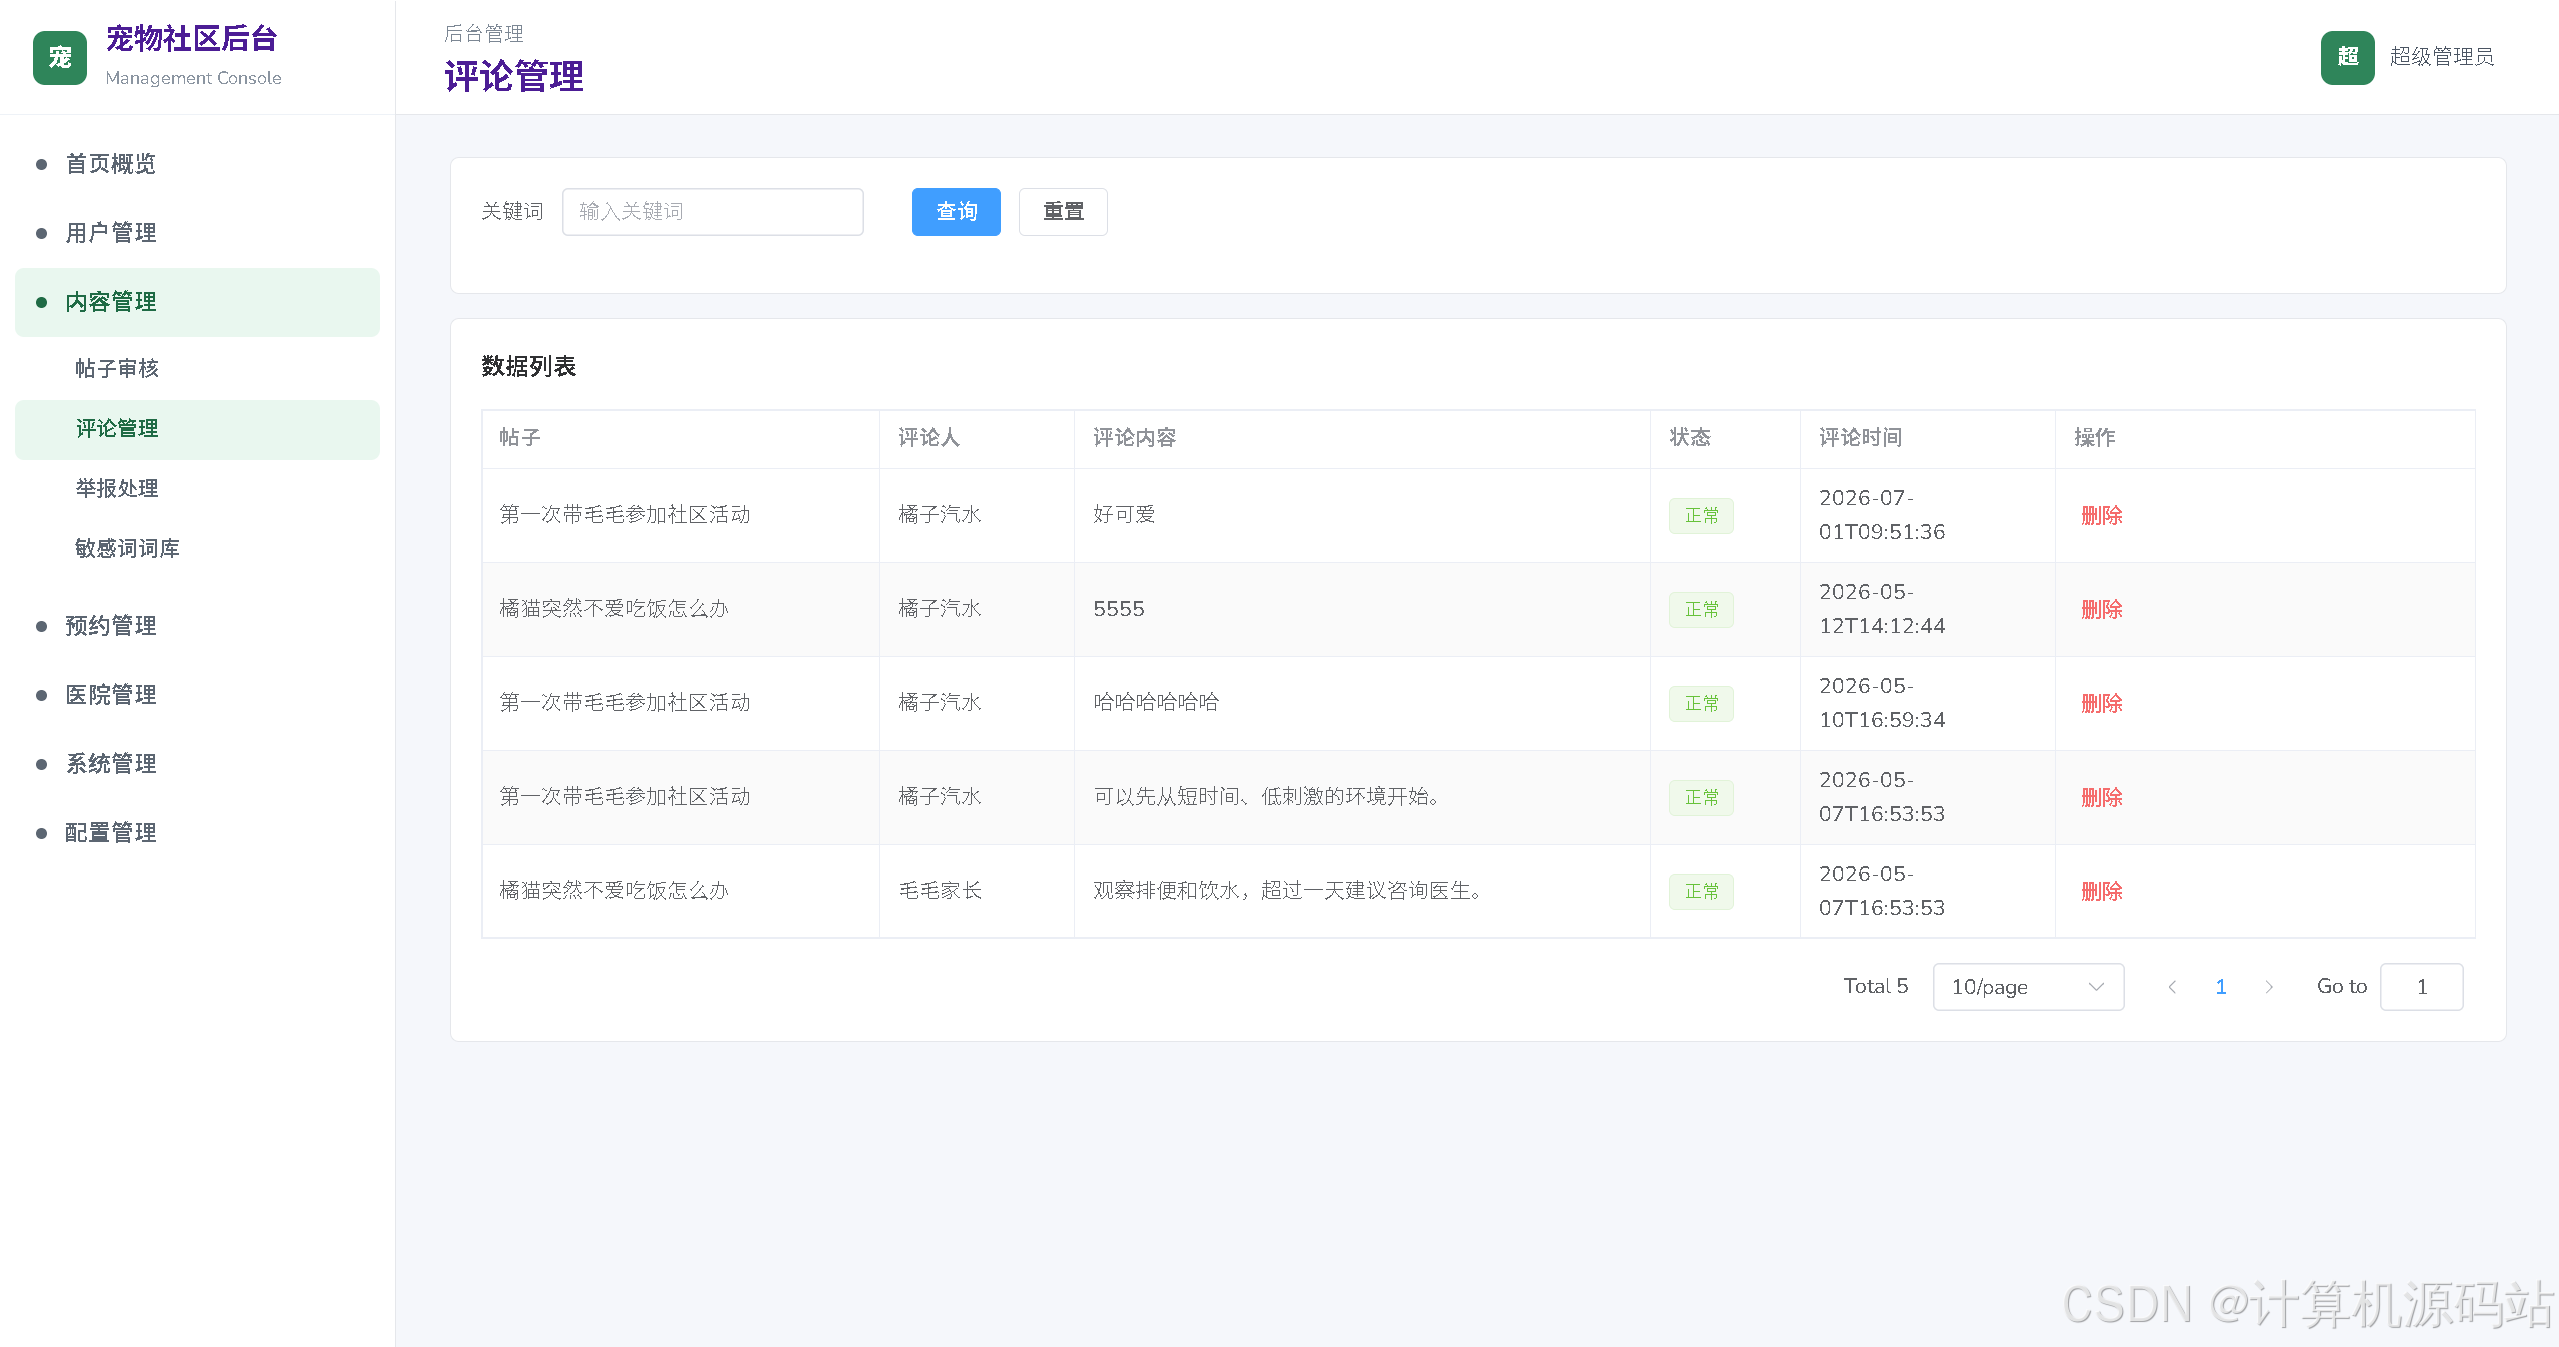The height and width of the screenshot is (1347, 2559).
Task: Select 帖子审核 submenu item
Action: tap(197, 369)
